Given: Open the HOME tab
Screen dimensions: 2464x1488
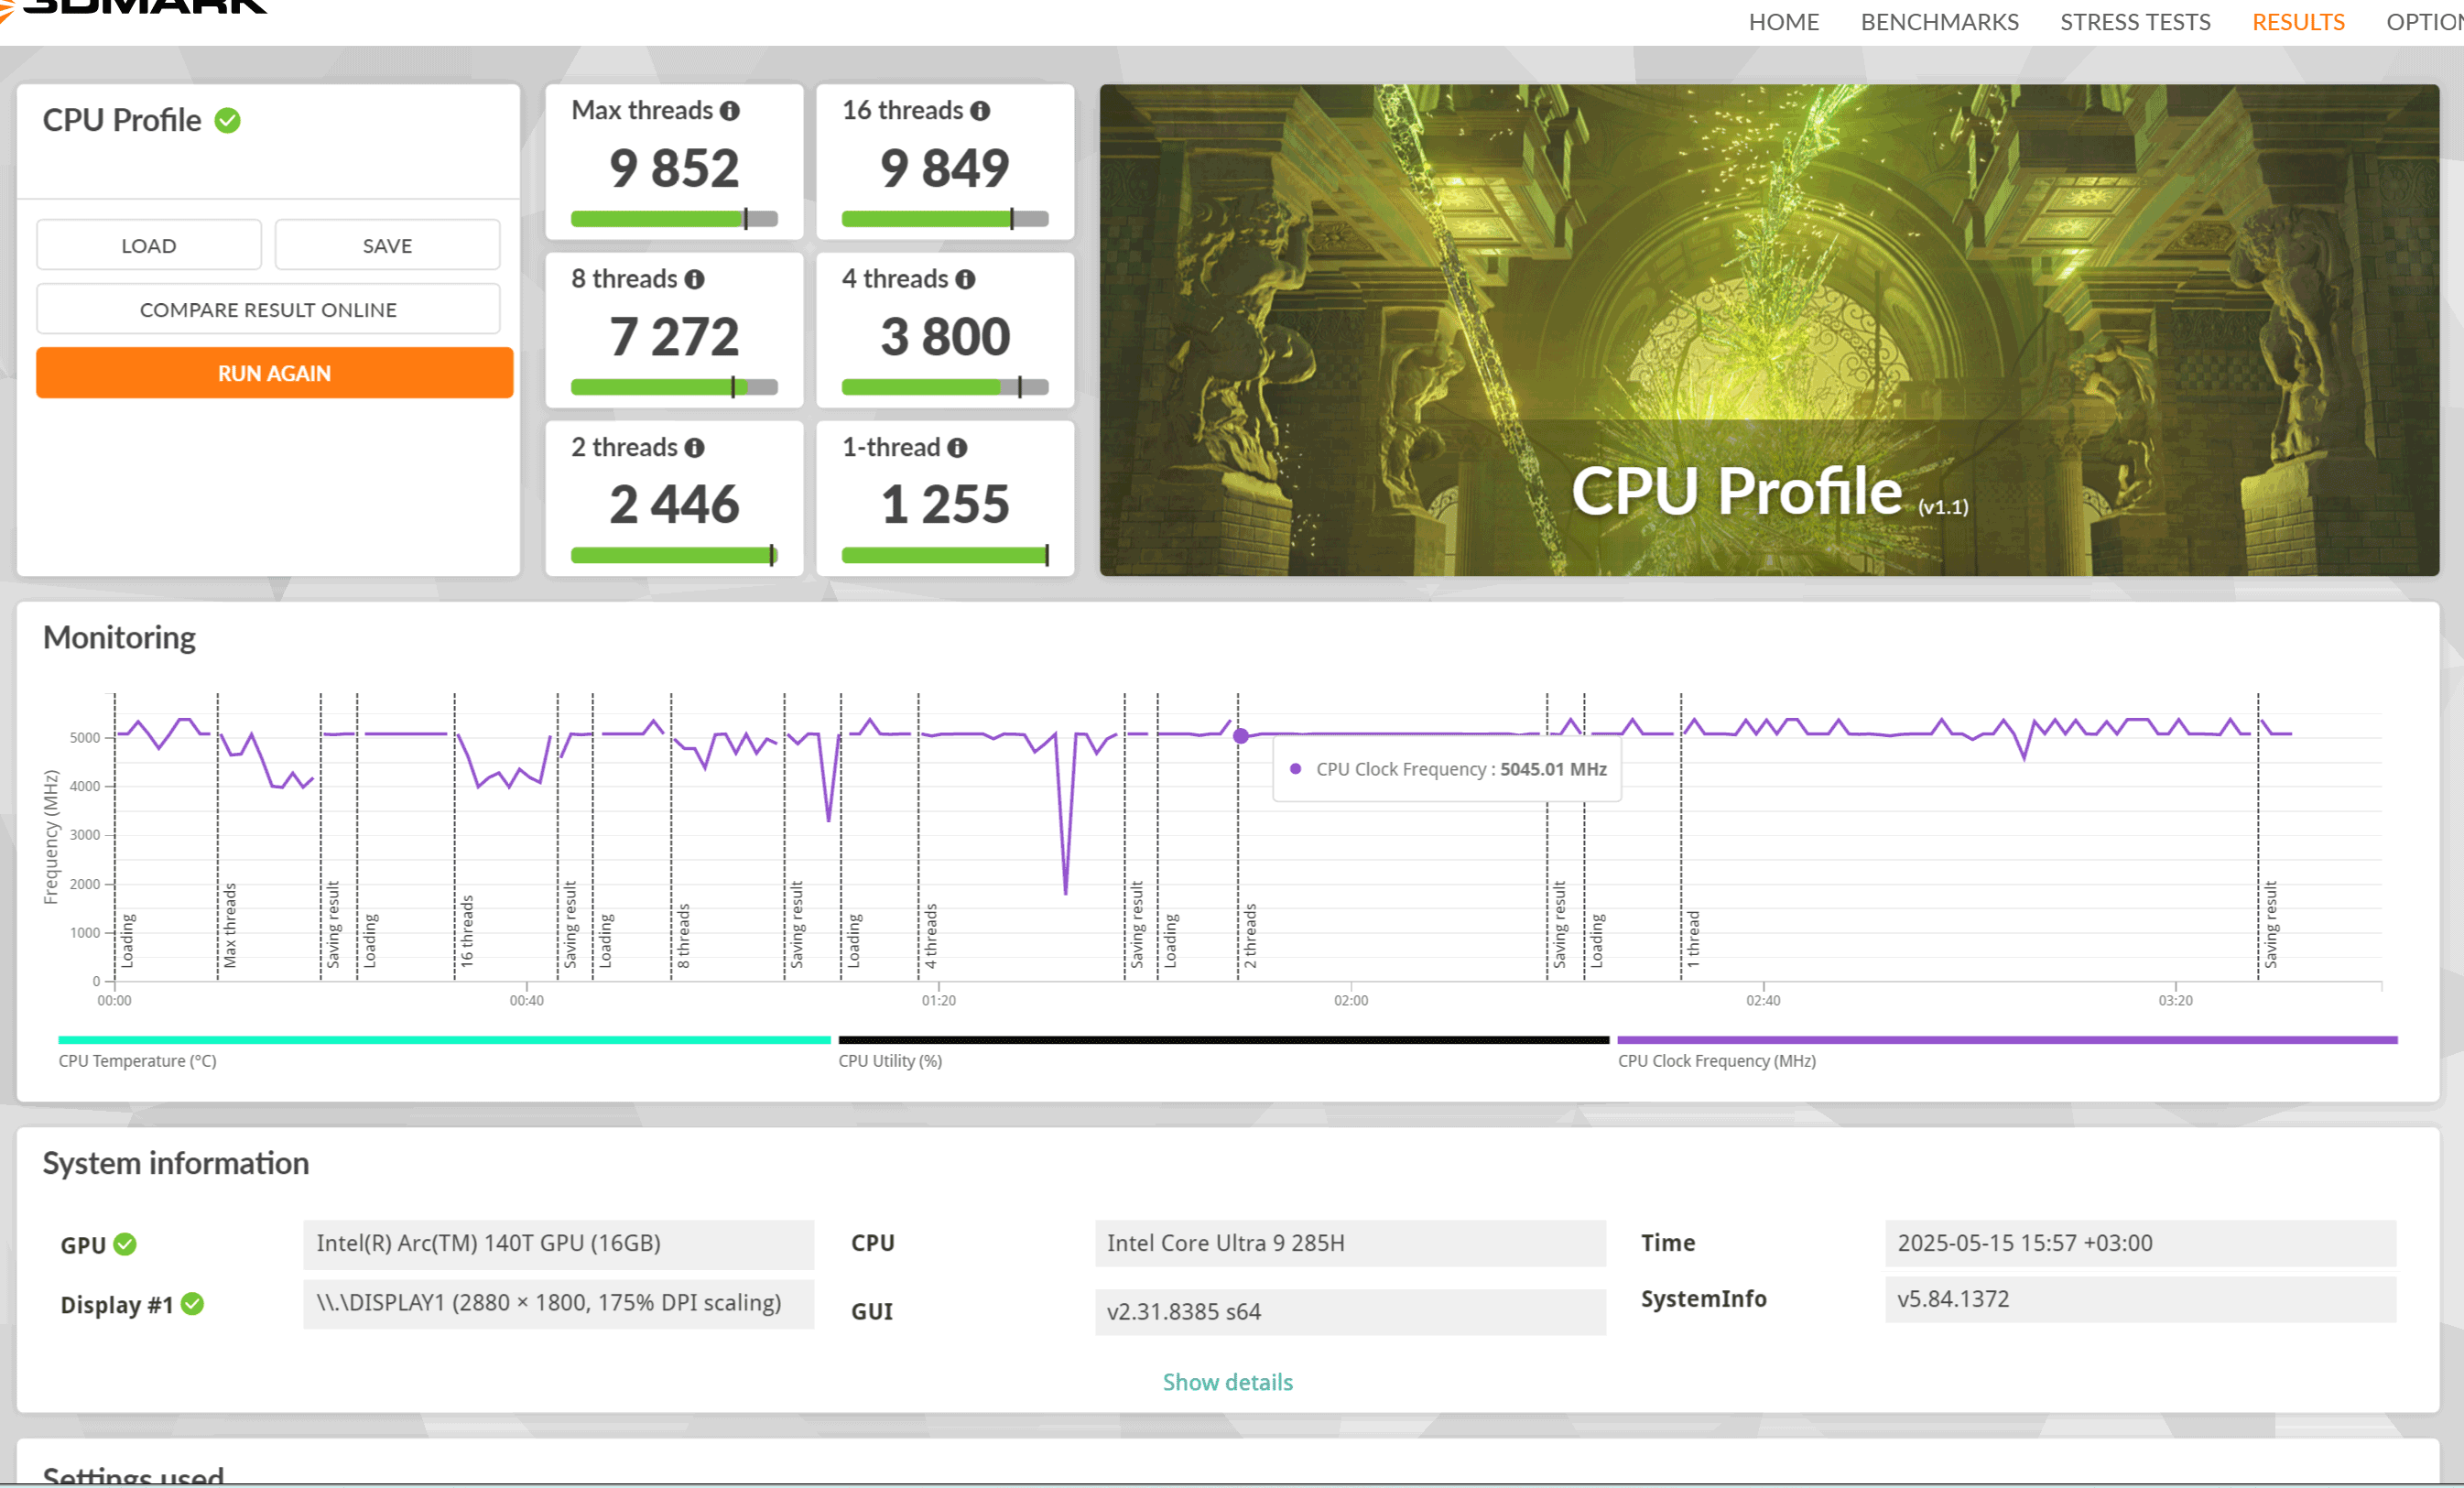Looking at the screenshot, I should pyautogui.click(x=1783, y=22).
